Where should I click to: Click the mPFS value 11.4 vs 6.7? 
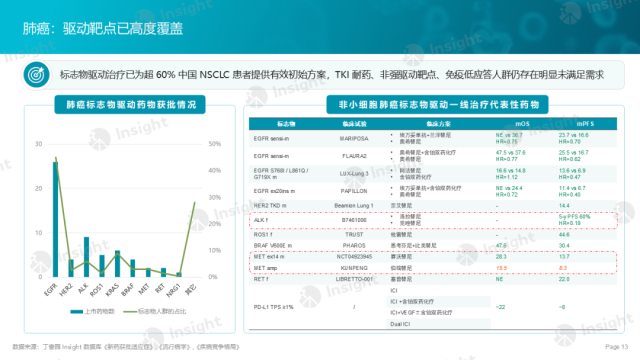pyautogui.click(x=572, y=188)
